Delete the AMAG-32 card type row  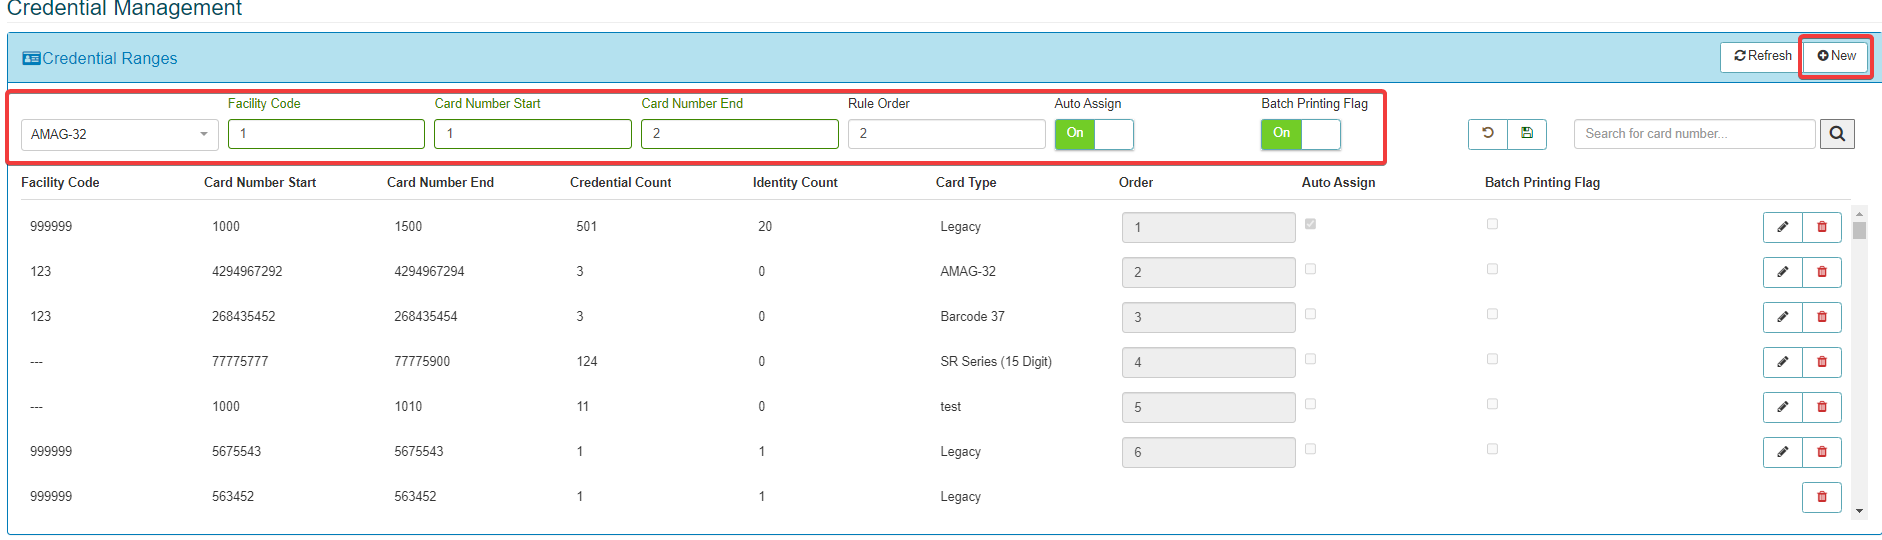pos(1822,272)
